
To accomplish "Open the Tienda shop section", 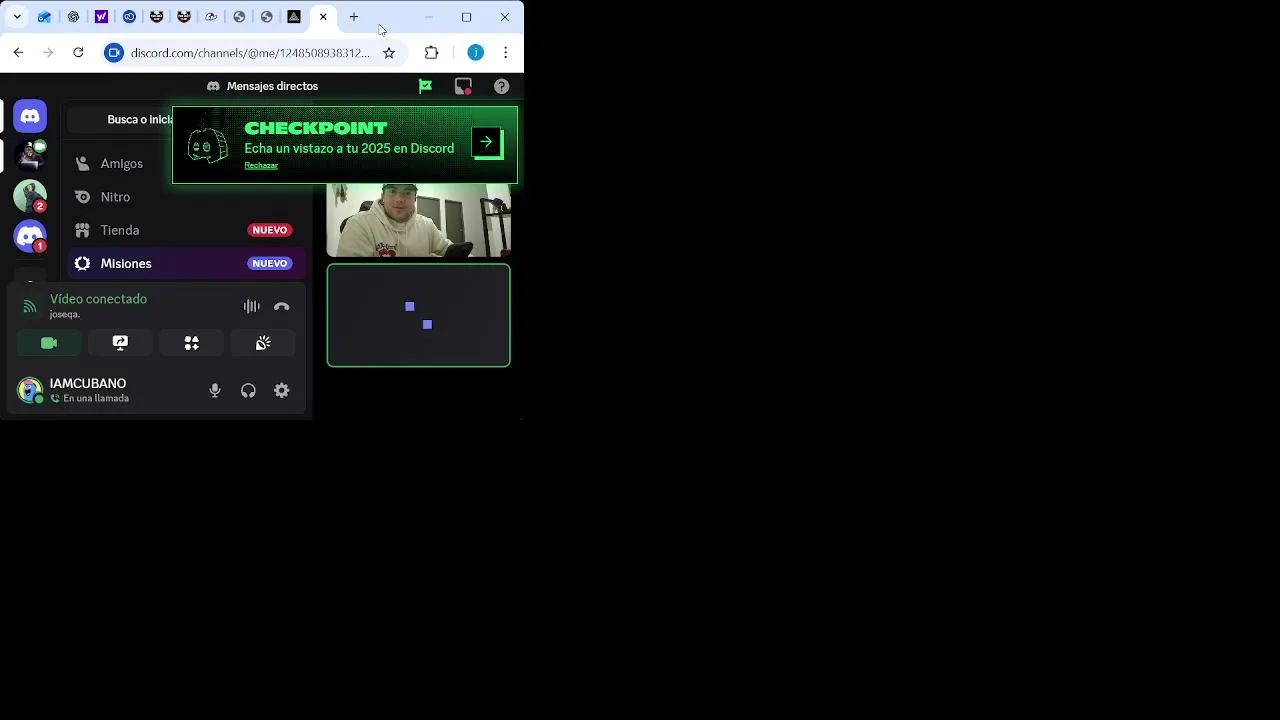I will (x=186, y=230).
